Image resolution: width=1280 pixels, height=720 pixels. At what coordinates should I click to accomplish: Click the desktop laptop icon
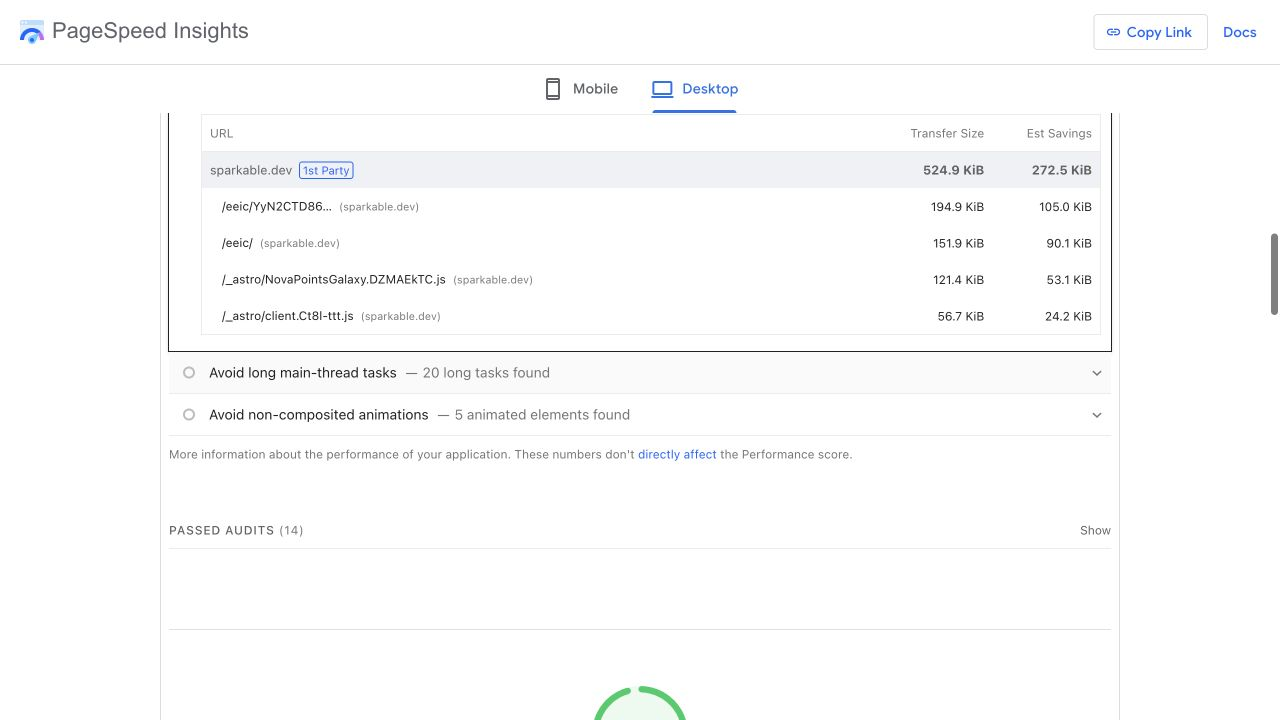pyautogui.click(x=662, y=89)
